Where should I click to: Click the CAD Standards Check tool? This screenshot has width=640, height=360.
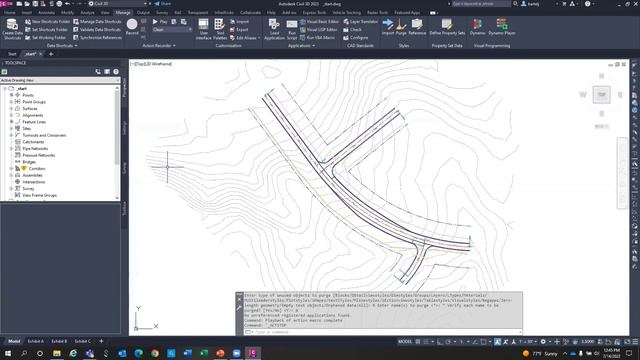[353, 30]
